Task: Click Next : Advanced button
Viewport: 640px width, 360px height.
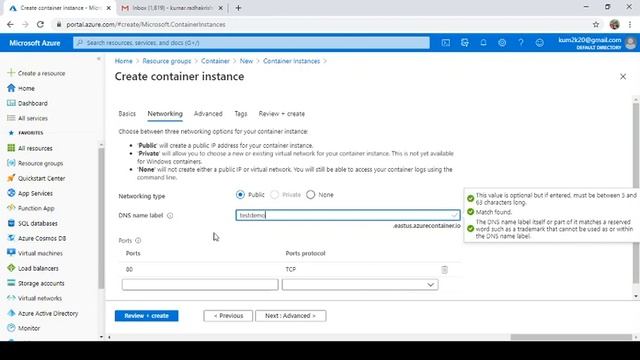Action: click(x=291, y=316)
